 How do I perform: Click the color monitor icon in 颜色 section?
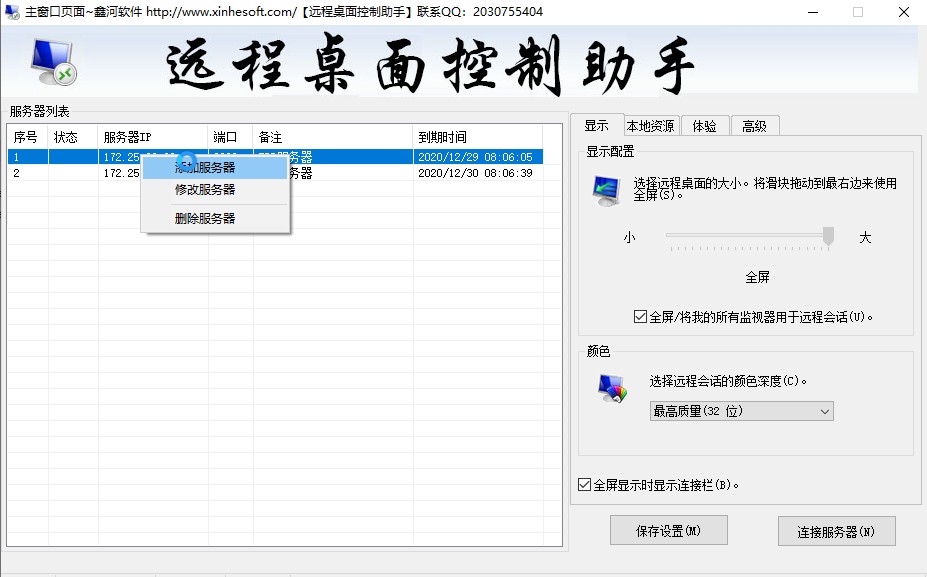pos(611,388)
